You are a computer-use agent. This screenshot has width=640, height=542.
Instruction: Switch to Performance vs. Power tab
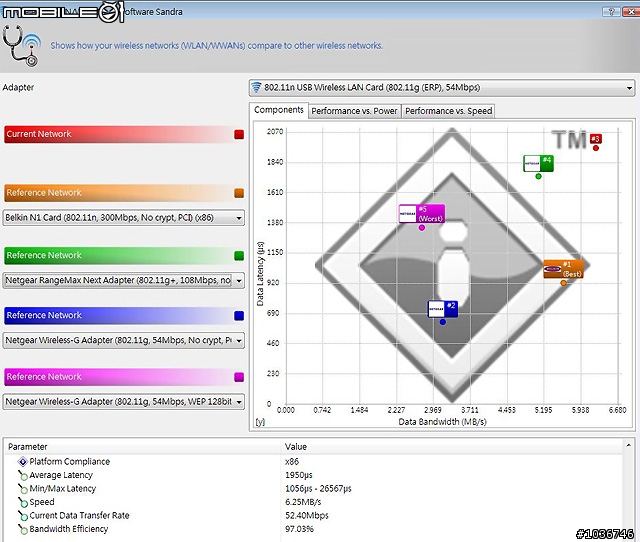point(354,111)
